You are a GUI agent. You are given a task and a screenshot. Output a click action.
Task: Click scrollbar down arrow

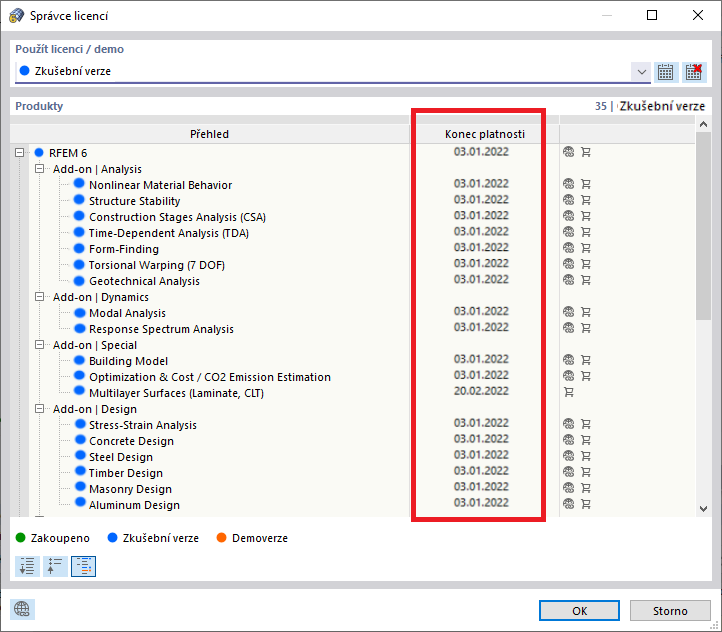point(703,509)
